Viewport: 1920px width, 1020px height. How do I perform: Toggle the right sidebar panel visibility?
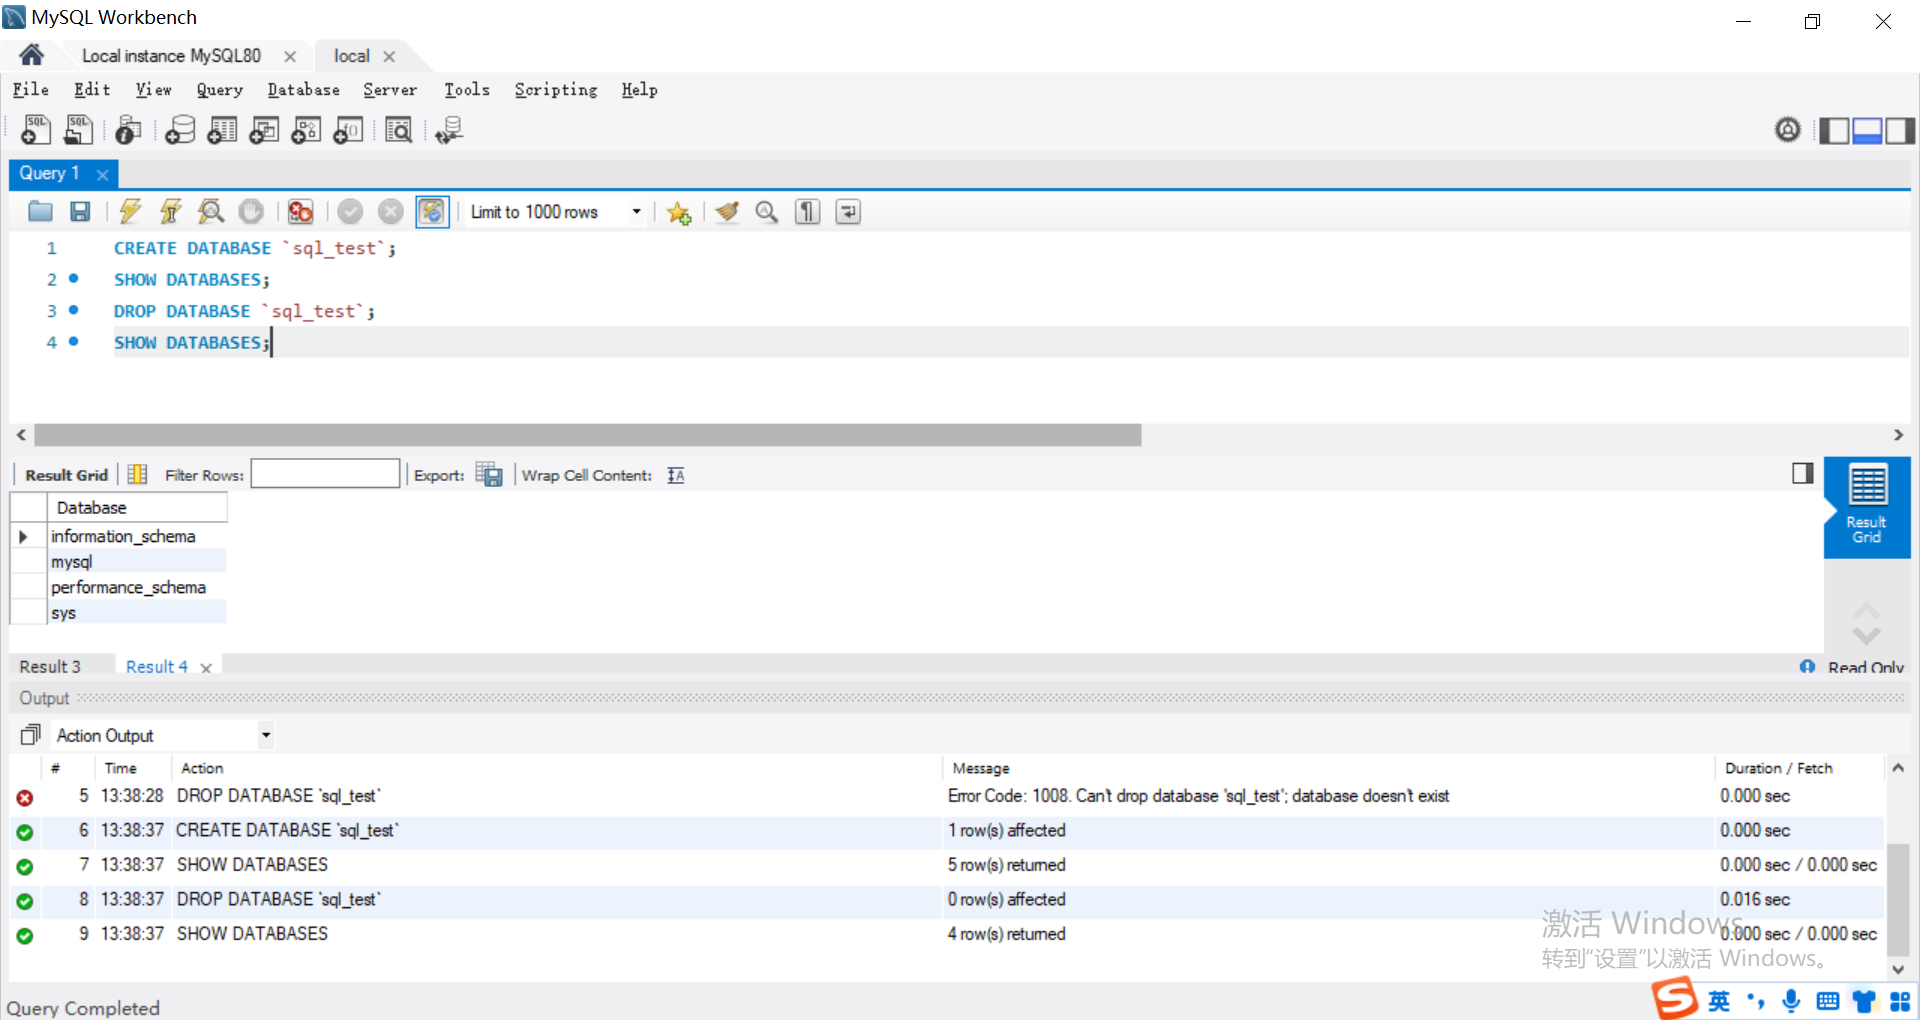1900,130
